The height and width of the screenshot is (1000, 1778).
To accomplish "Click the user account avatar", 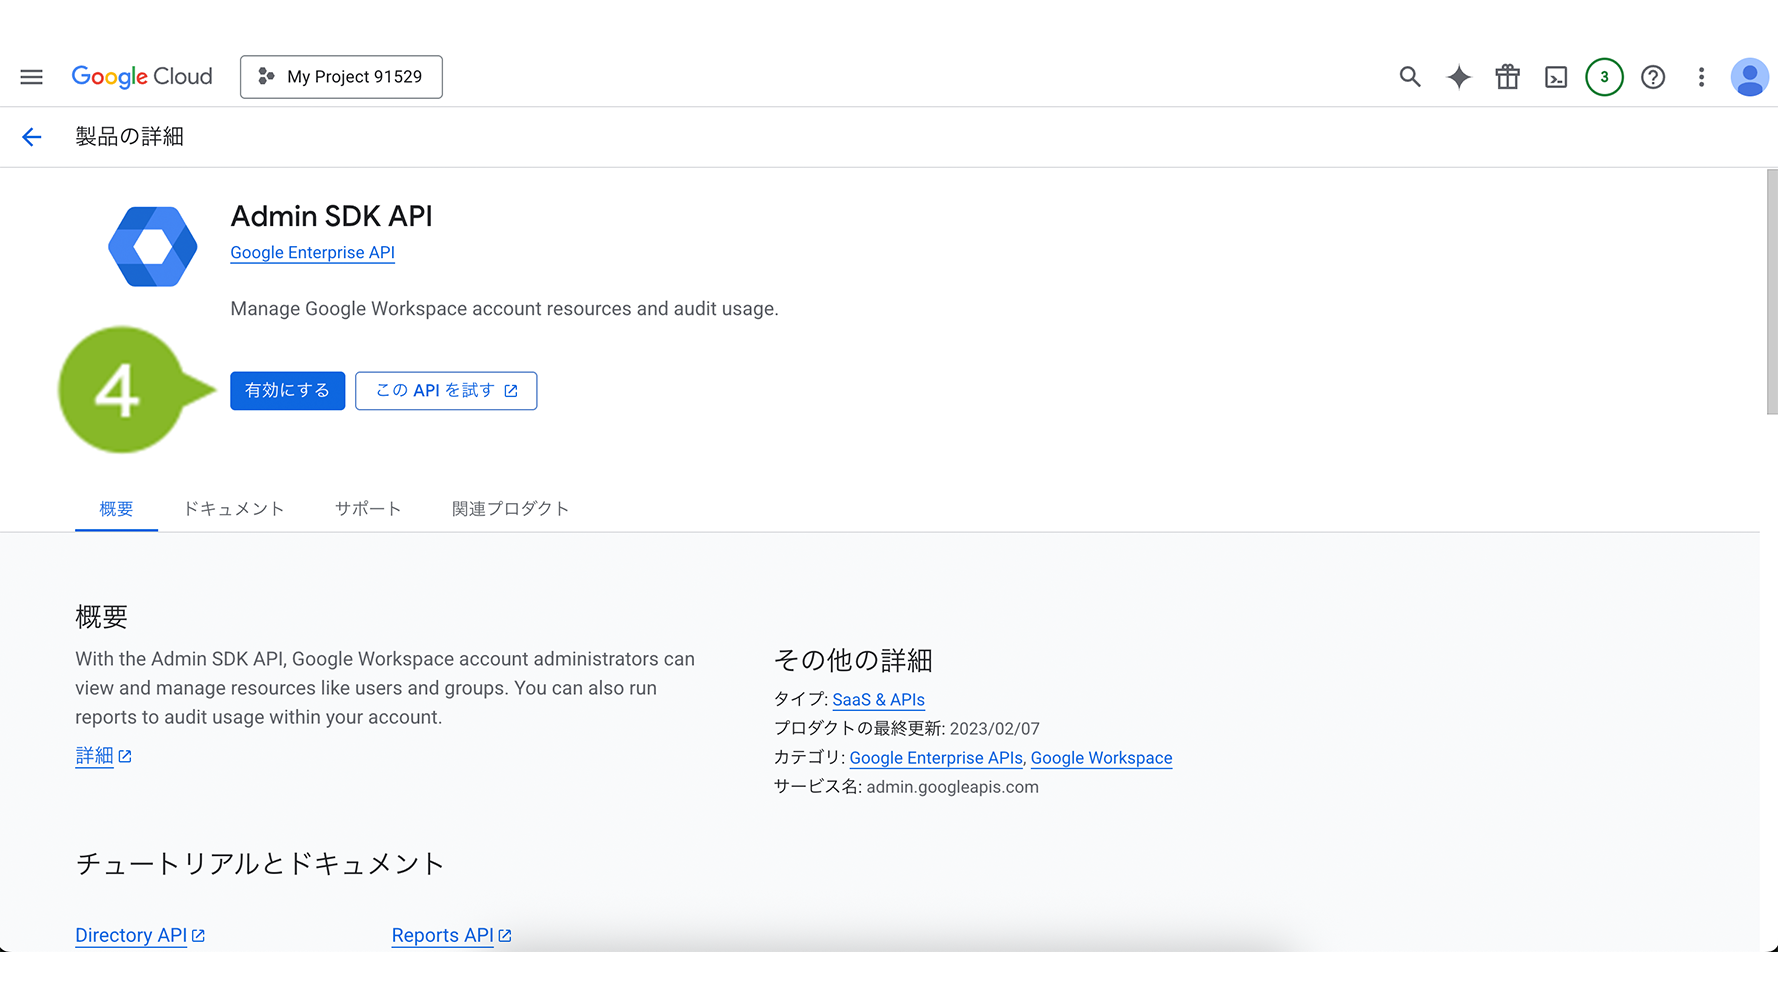I will [1749, 77].
